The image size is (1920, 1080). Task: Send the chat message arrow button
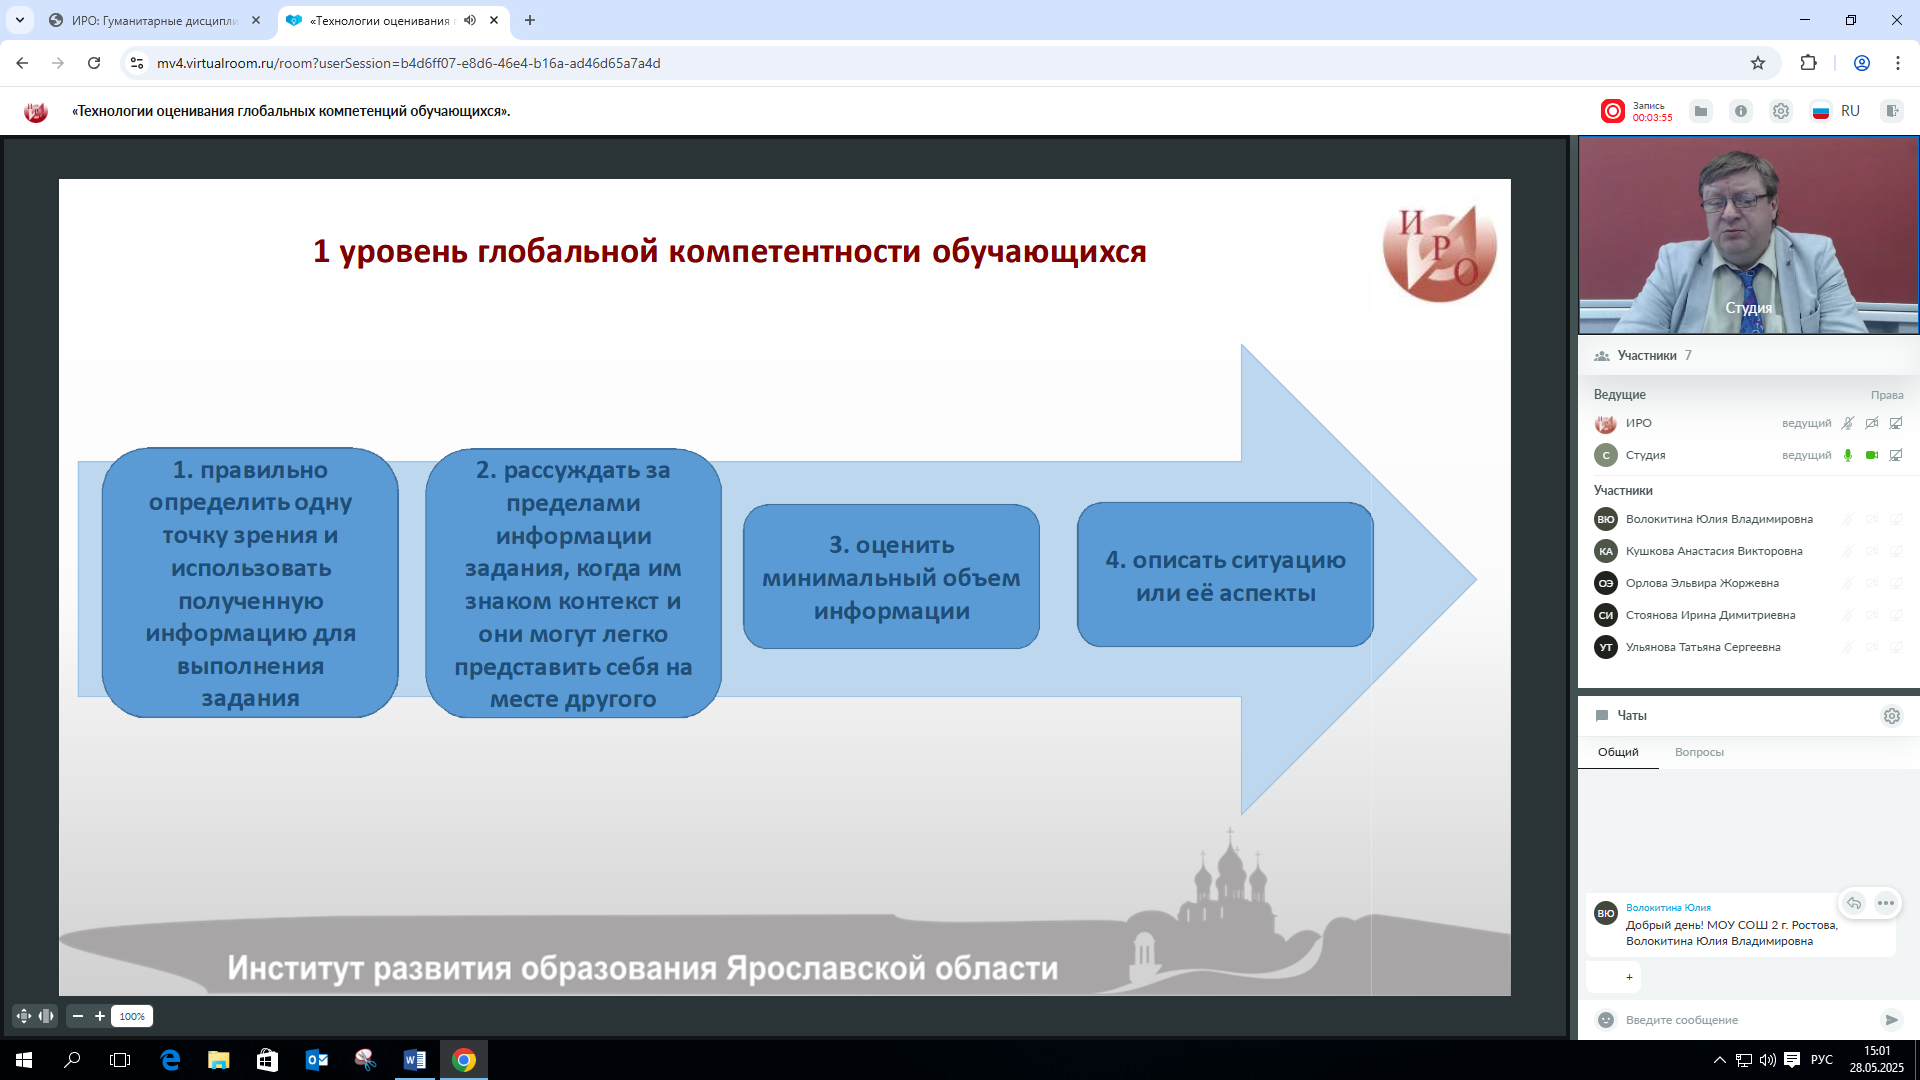[x=1891, y=1020]
